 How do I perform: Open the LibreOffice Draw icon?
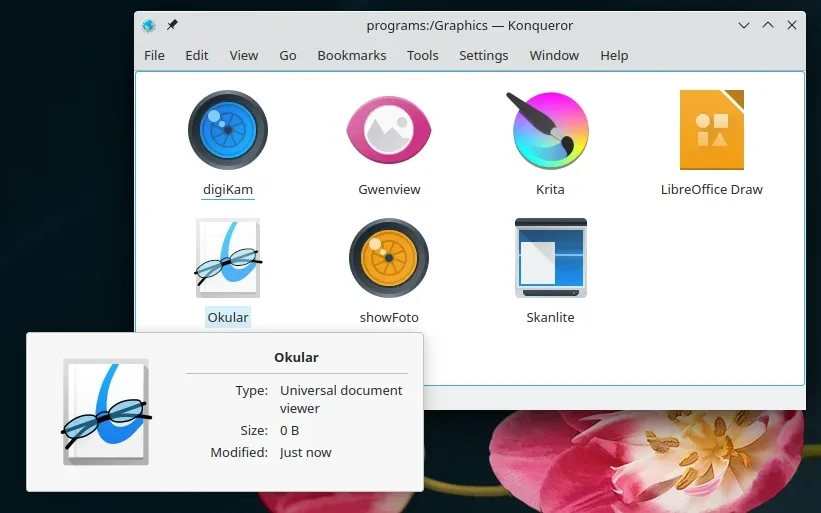(x=711, y=130)
